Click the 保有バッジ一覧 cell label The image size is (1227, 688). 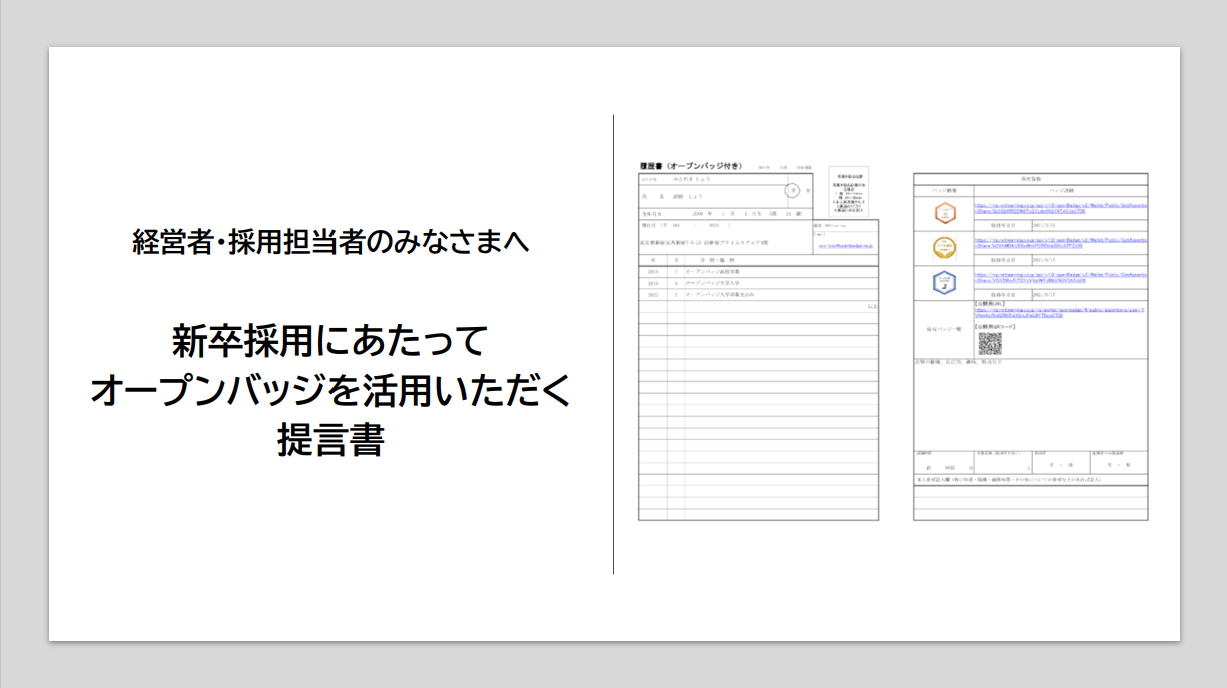pos(944,328)
